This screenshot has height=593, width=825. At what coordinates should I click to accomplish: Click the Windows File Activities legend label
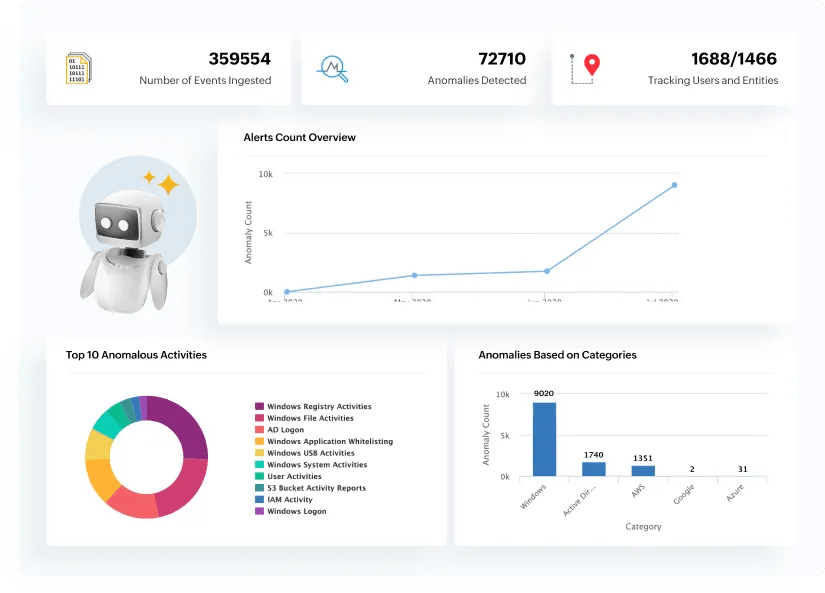[310, 418]
